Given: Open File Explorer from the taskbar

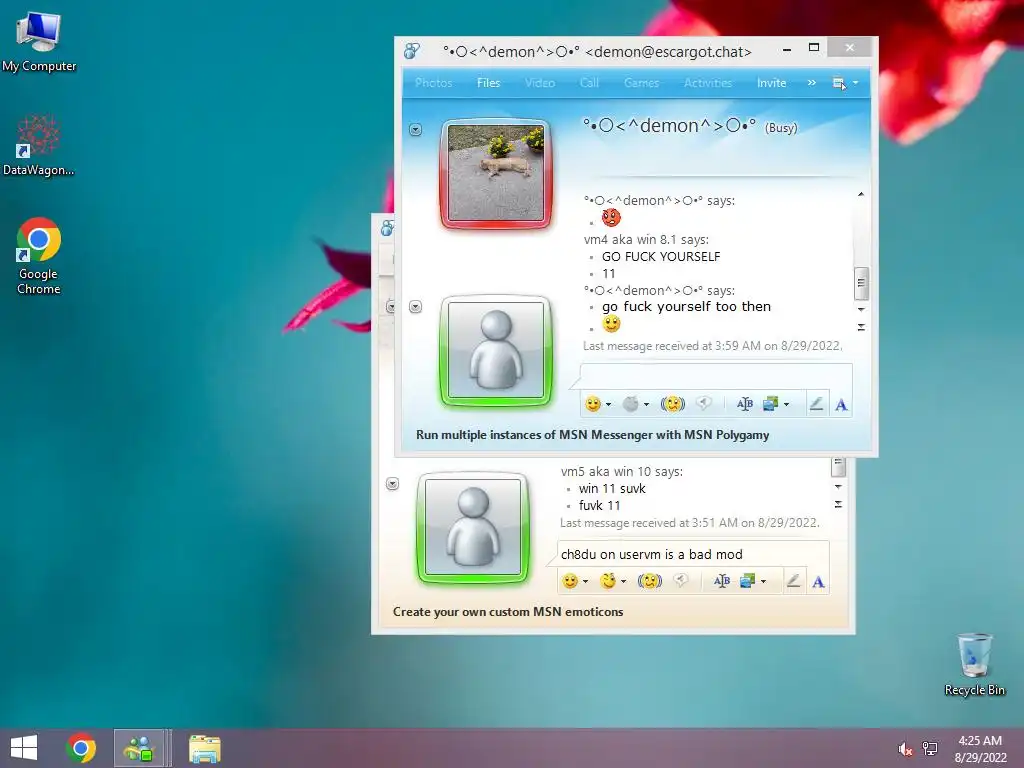Looking at the screenshot, I should pyautogui.click(x=204, y=748).
